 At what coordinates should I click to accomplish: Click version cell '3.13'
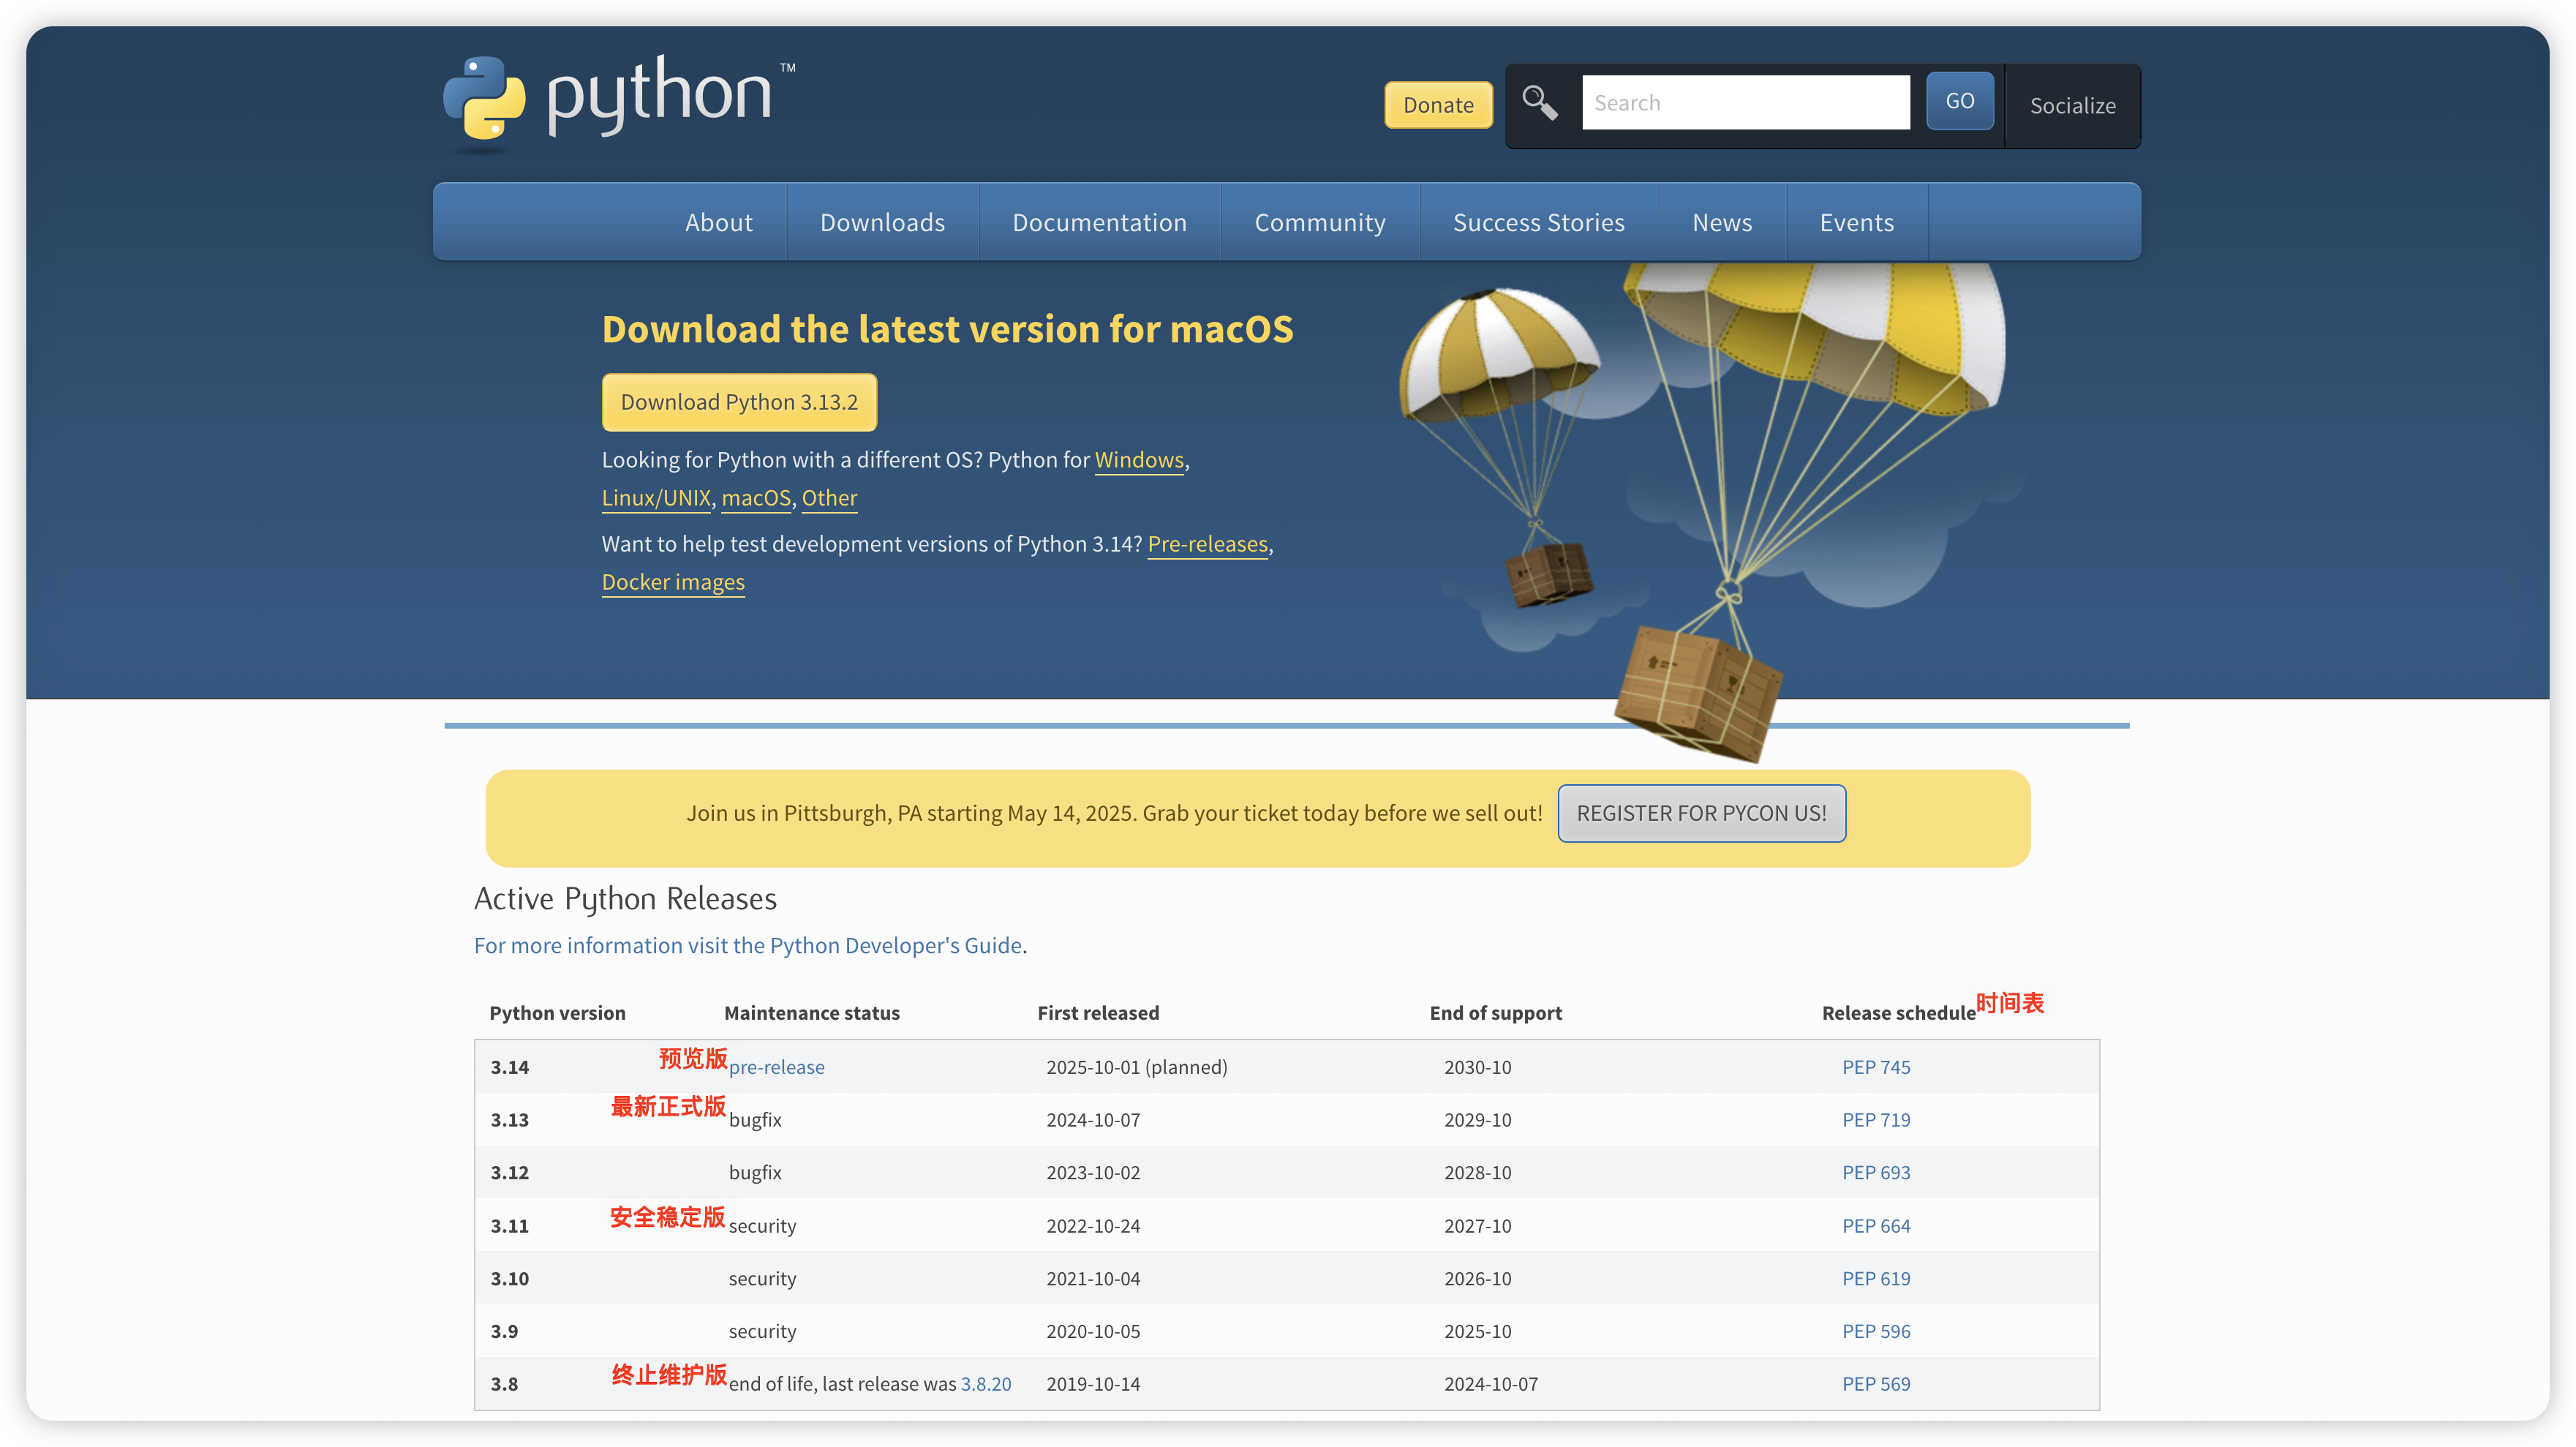[509, 1120]
